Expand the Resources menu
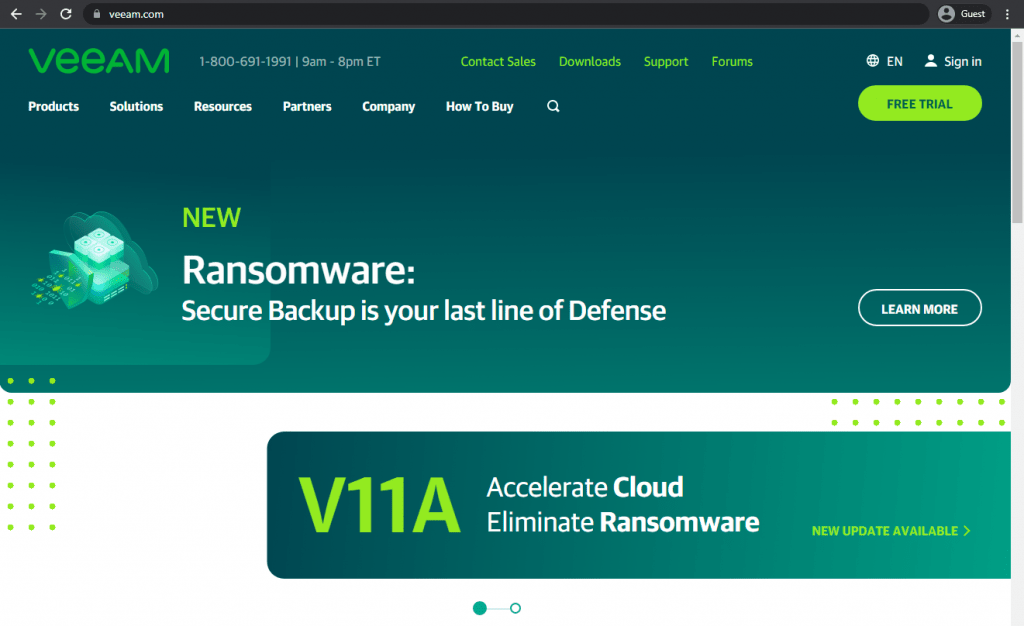The image size is (1024, 626). pyautogui.click(x=223, y=106)
